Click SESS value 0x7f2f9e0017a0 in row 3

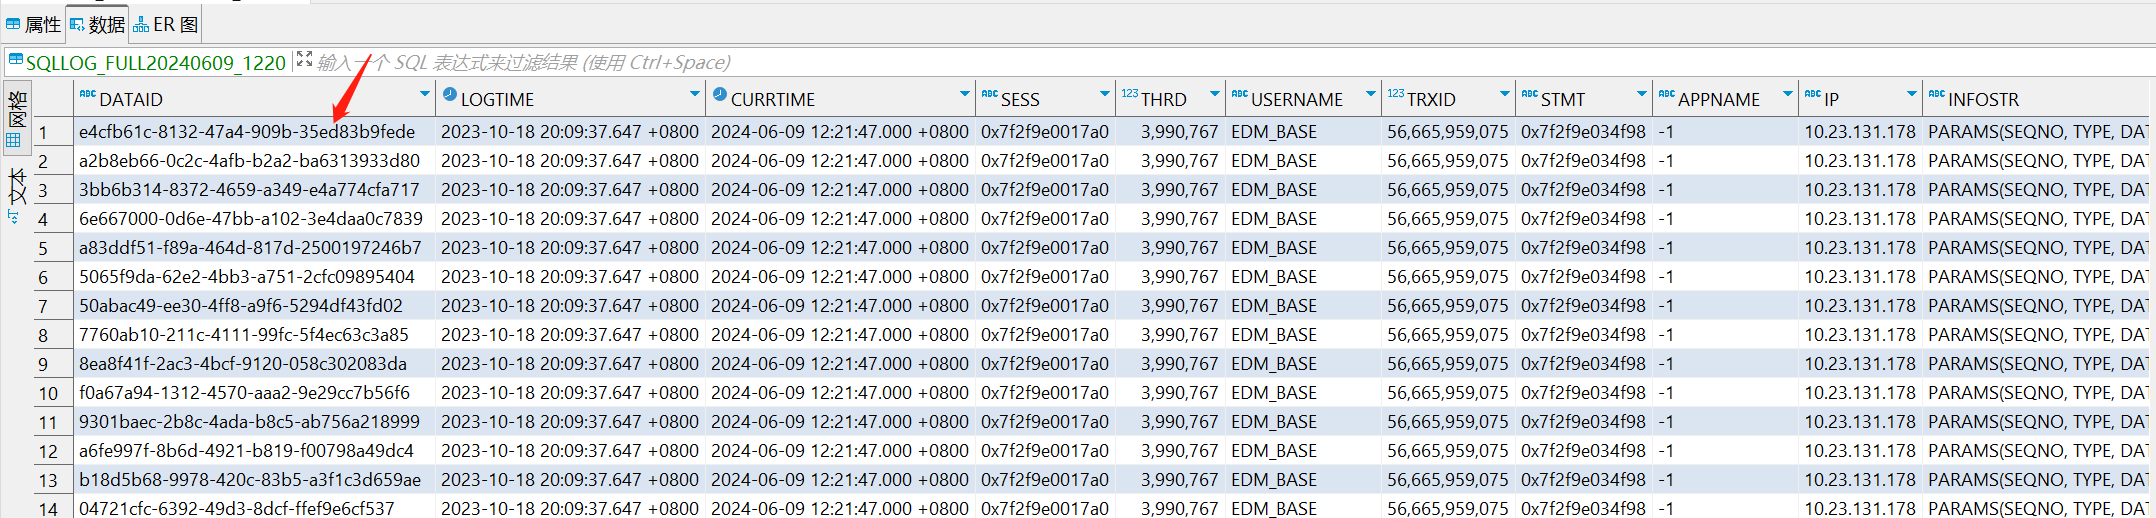pyautogui.click(x=1045, y=190)
